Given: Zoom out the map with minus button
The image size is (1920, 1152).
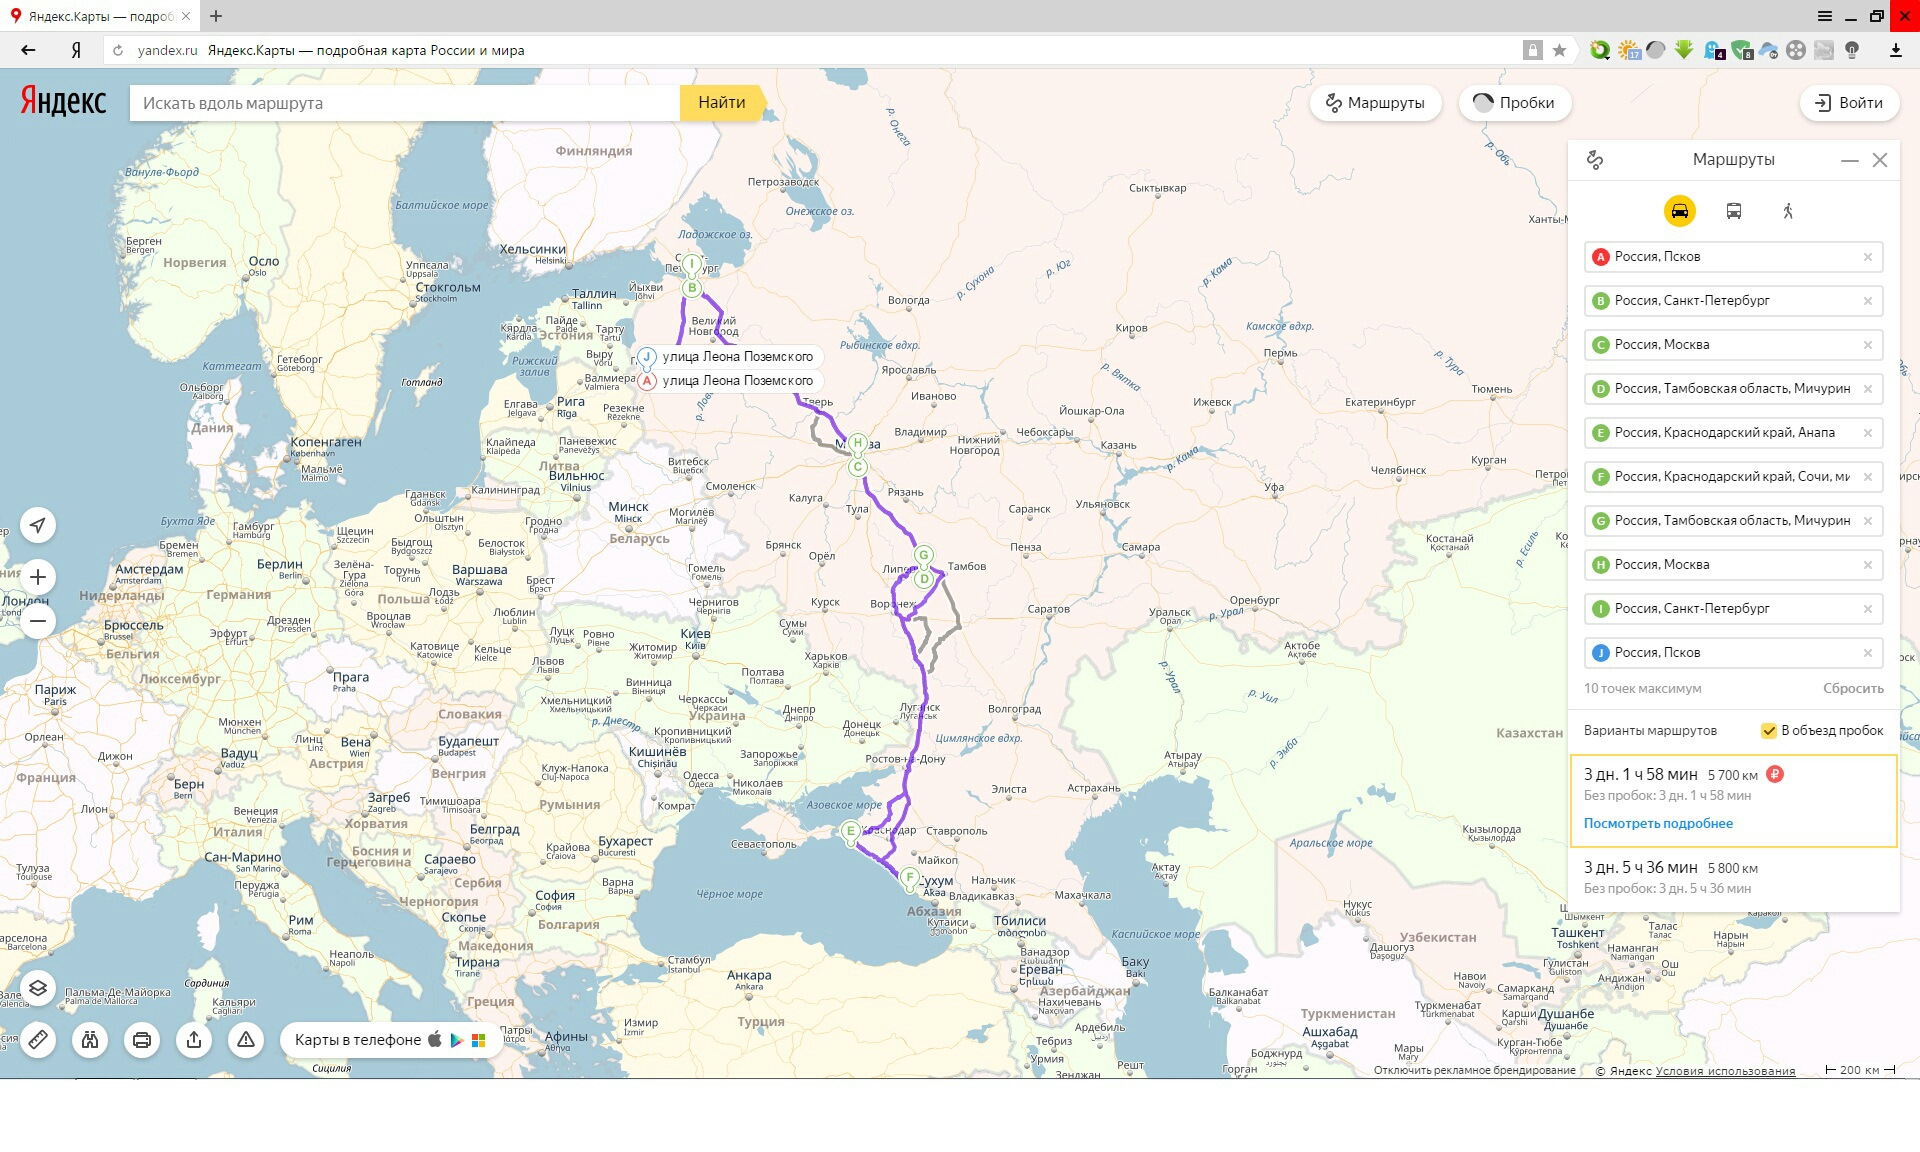Looking at the screenshot, I should (x=38, y=621).
